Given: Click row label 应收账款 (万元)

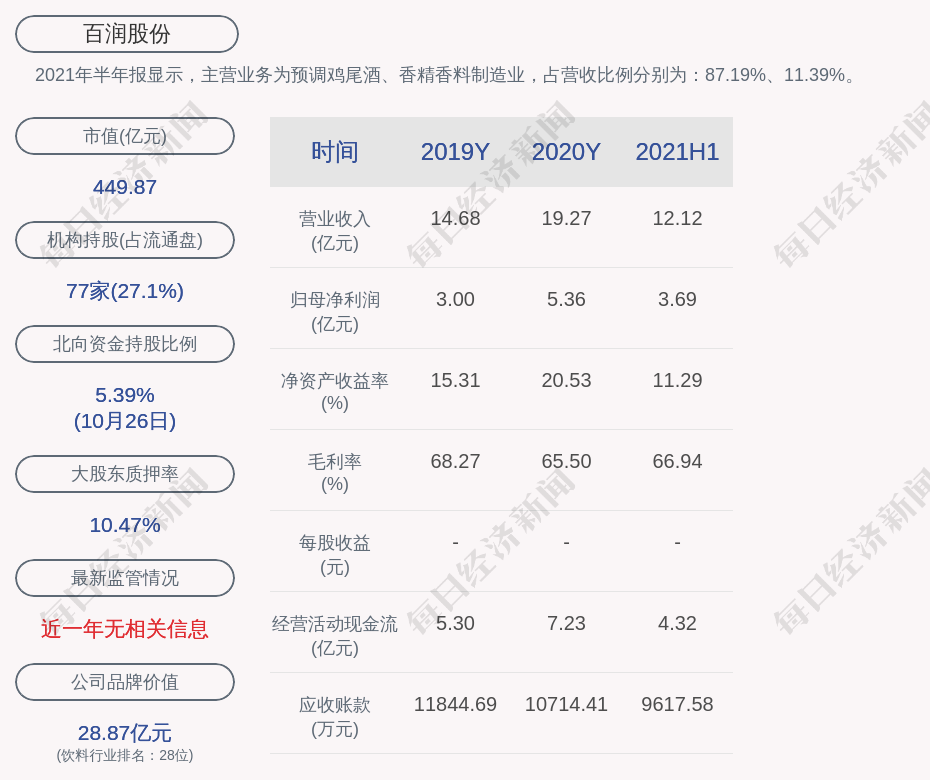Looking at the screenshot, I should pyautogui.click(x=335, y=717).
